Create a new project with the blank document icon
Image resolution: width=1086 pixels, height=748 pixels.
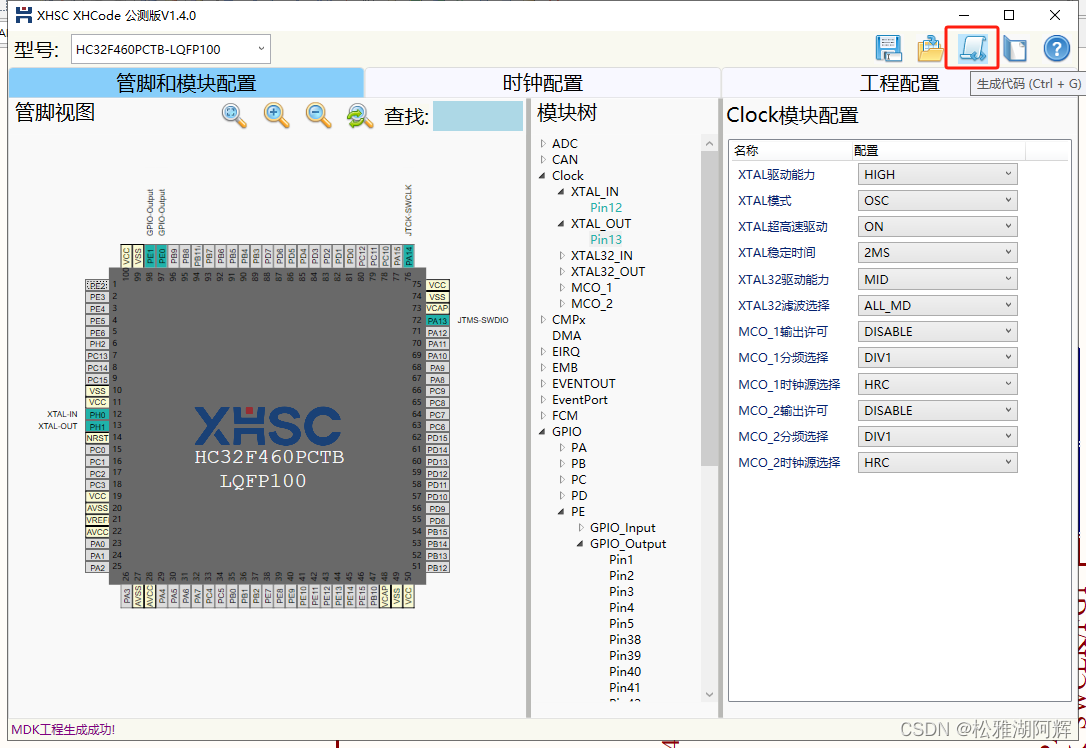coord(1014,48)
